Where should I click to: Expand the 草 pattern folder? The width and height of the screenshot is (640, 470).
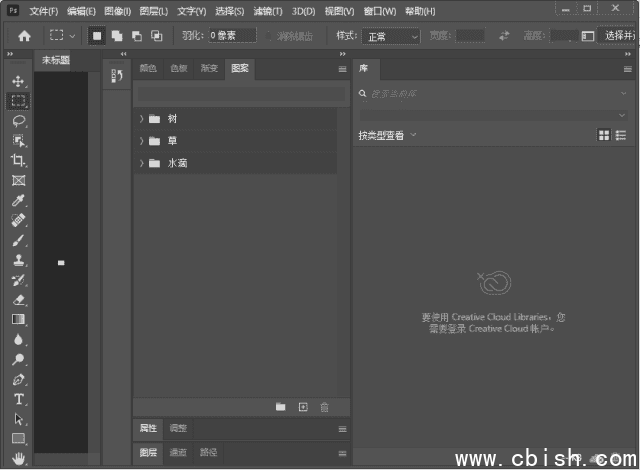(x=141, y=141)
